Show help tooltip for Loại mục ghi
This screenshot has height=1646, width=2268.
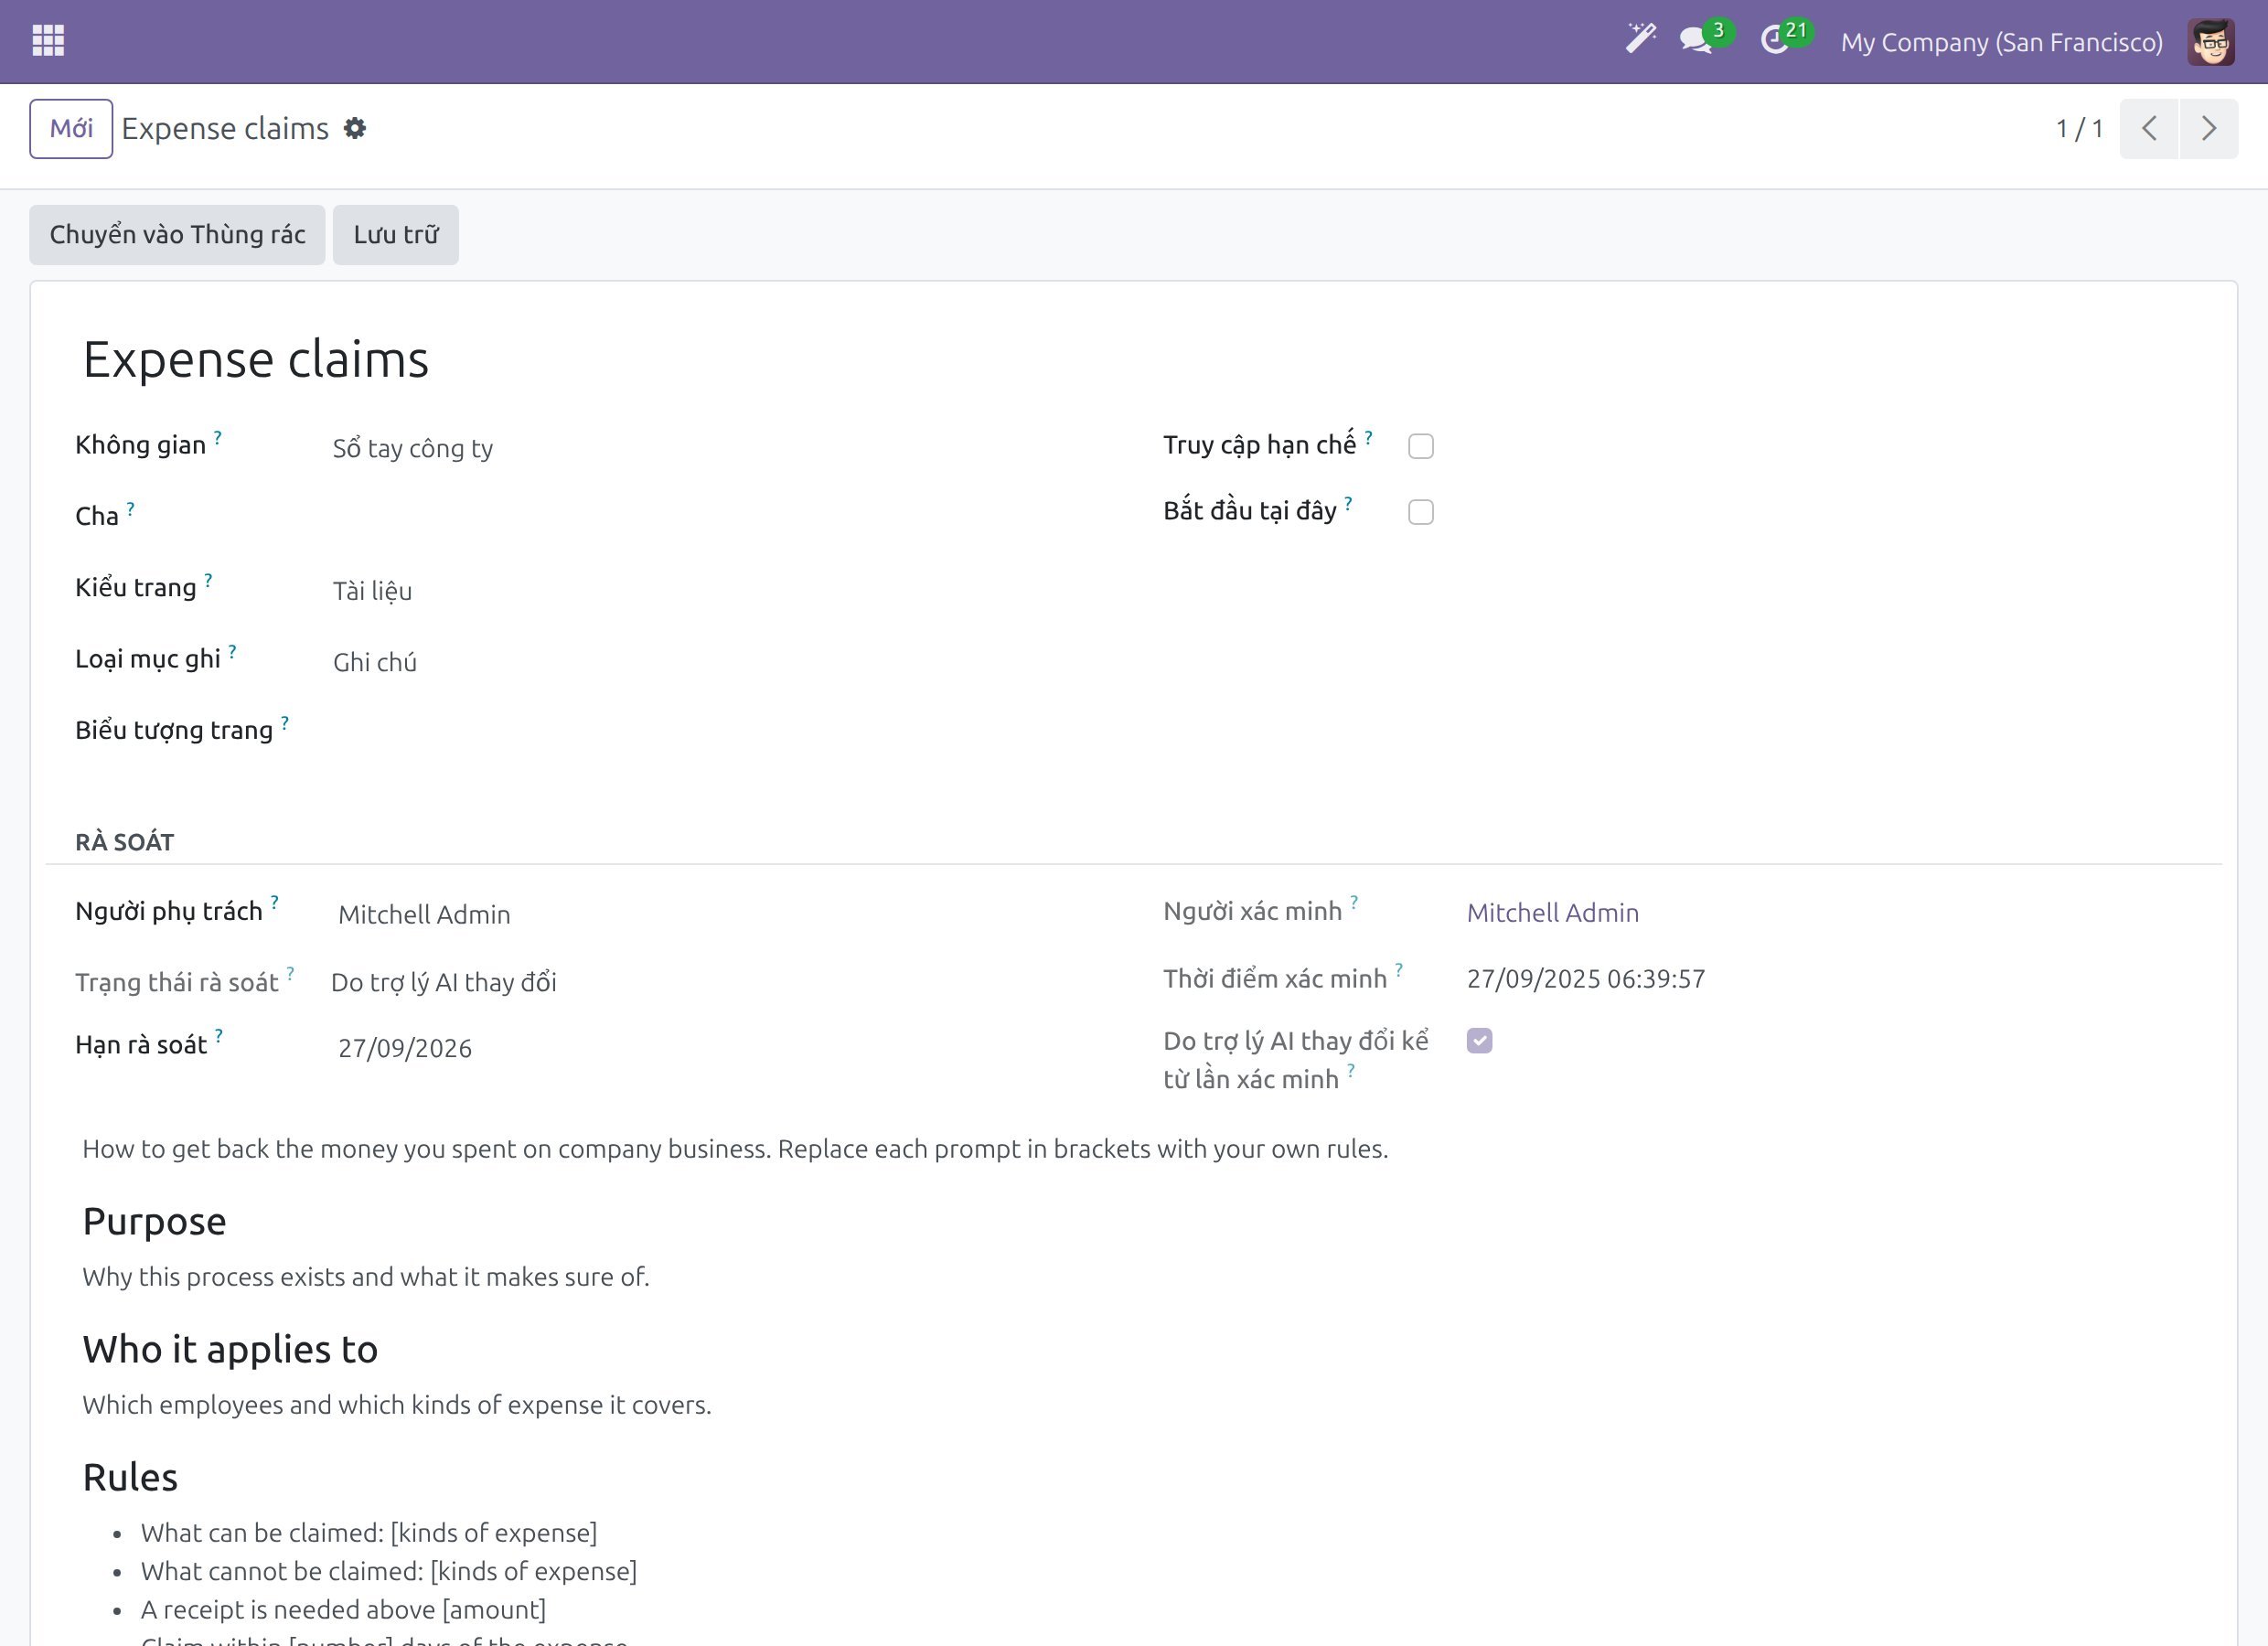[232, 651]
